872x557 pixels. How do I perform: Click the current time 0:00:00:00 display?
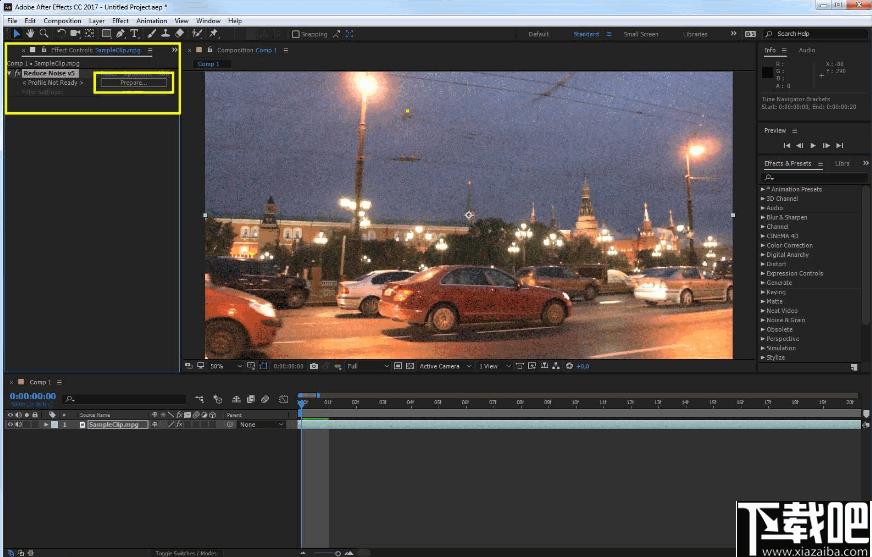pos(33,396)
